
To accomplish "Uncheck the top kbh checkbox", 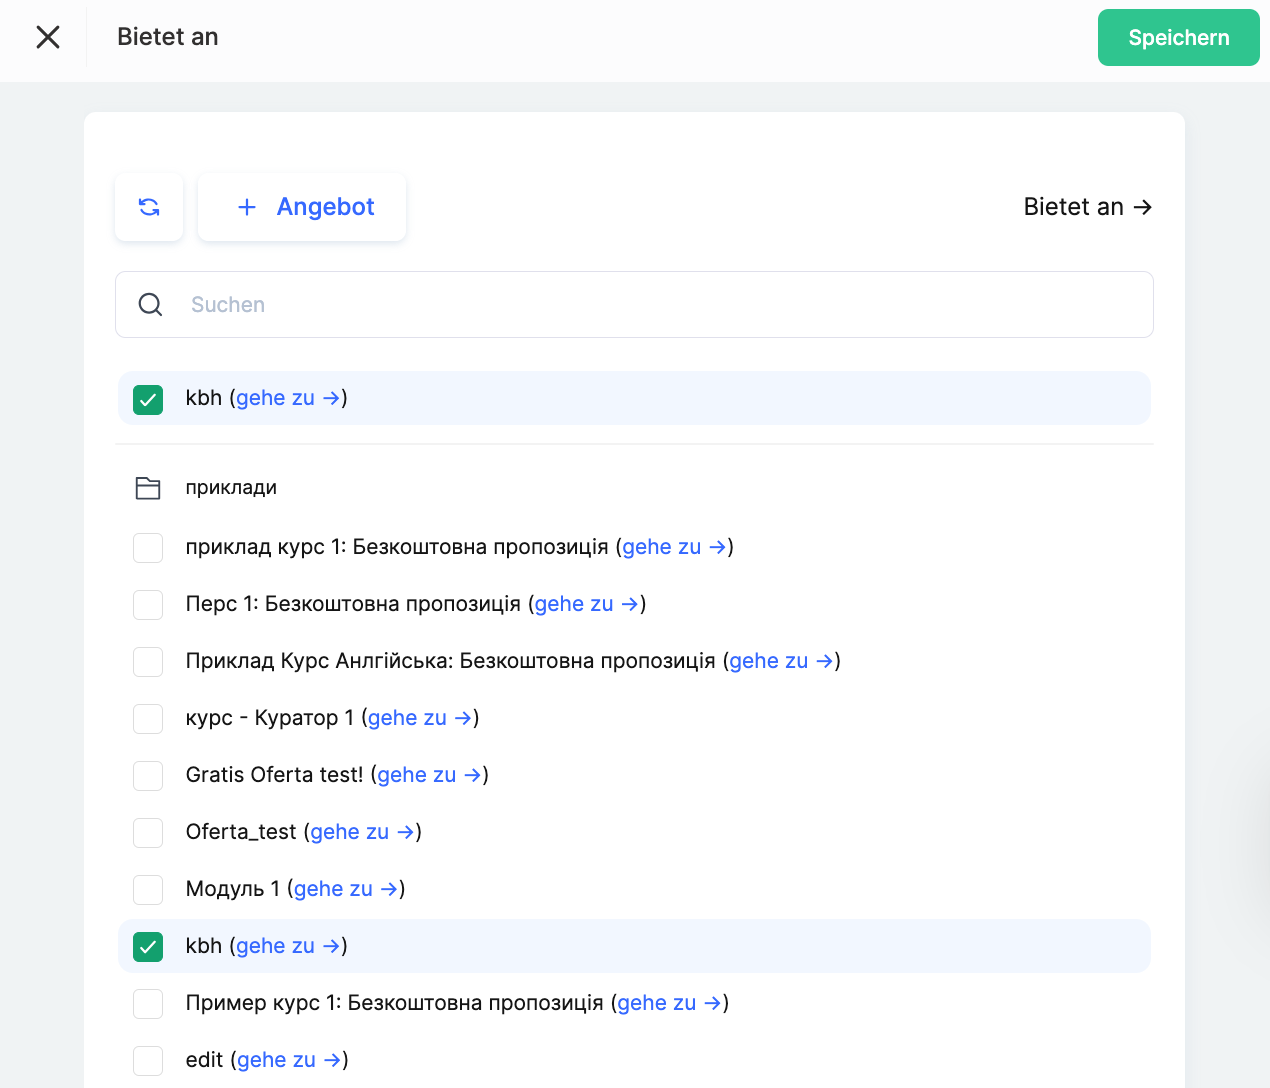I will point(148,399).
